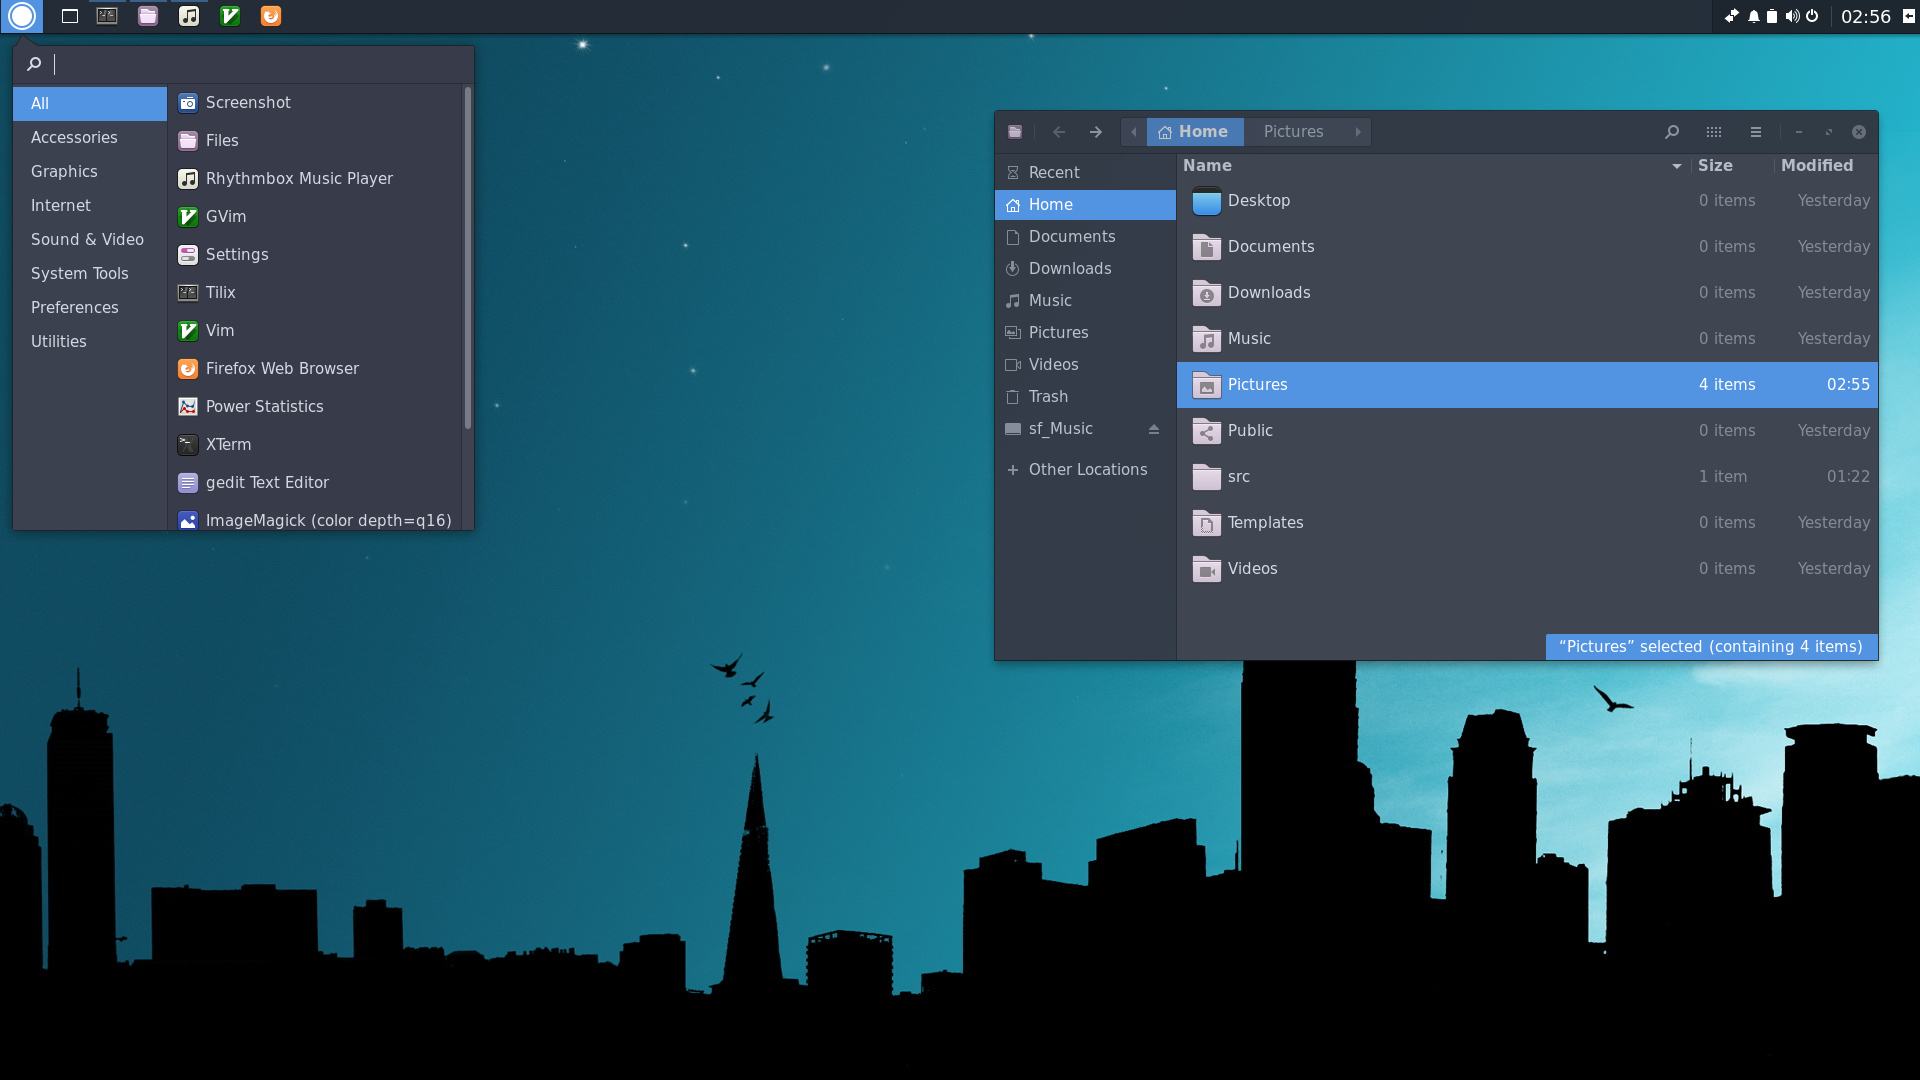Click the volume icon in system tray
This screenshot has height=1080, width=1920.
pyautogui.click(x=1792, y=16)
